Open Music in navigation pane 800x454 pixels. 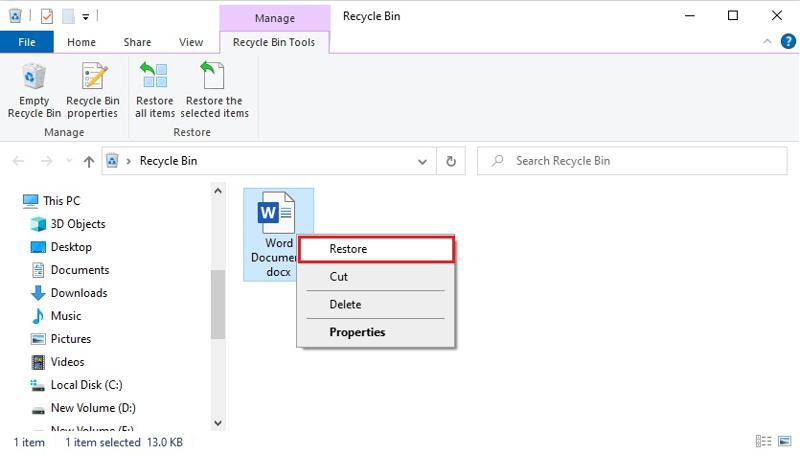pos(56,316)
